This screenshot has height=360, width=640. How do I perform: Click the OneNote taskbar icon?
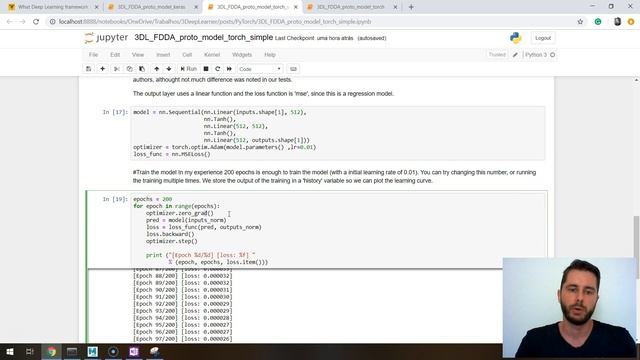[134, 351]
